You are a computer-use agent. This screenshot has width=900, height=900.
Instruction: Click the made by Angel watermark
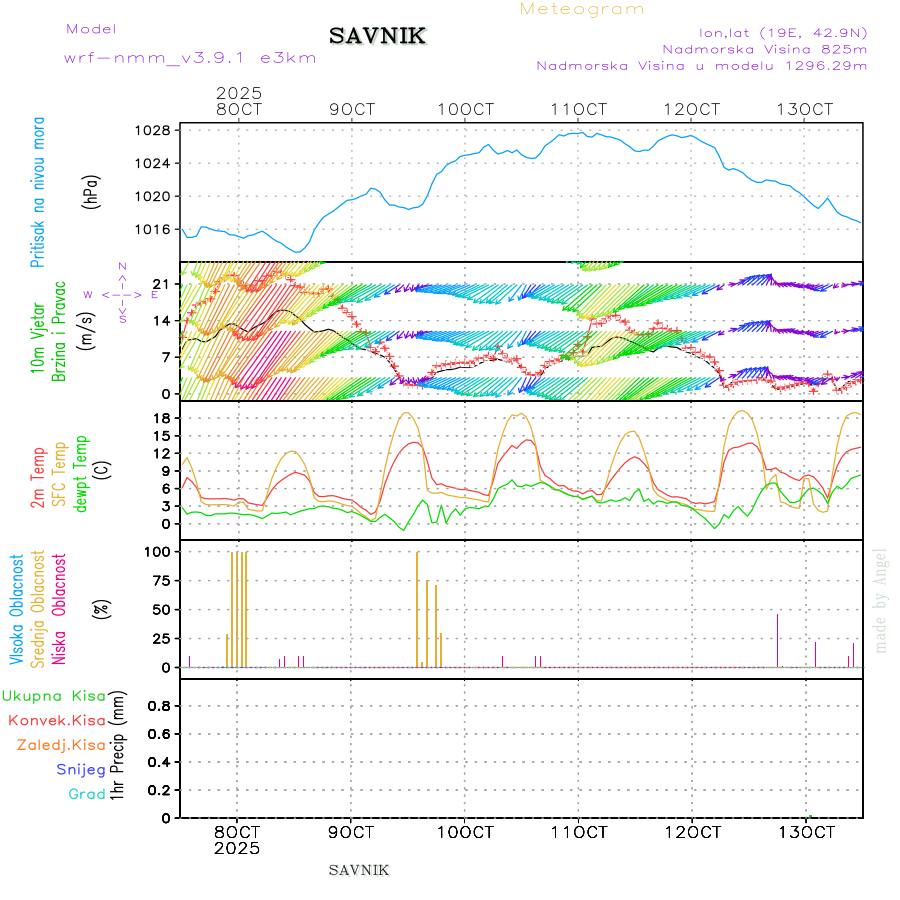tap(881, 600)
